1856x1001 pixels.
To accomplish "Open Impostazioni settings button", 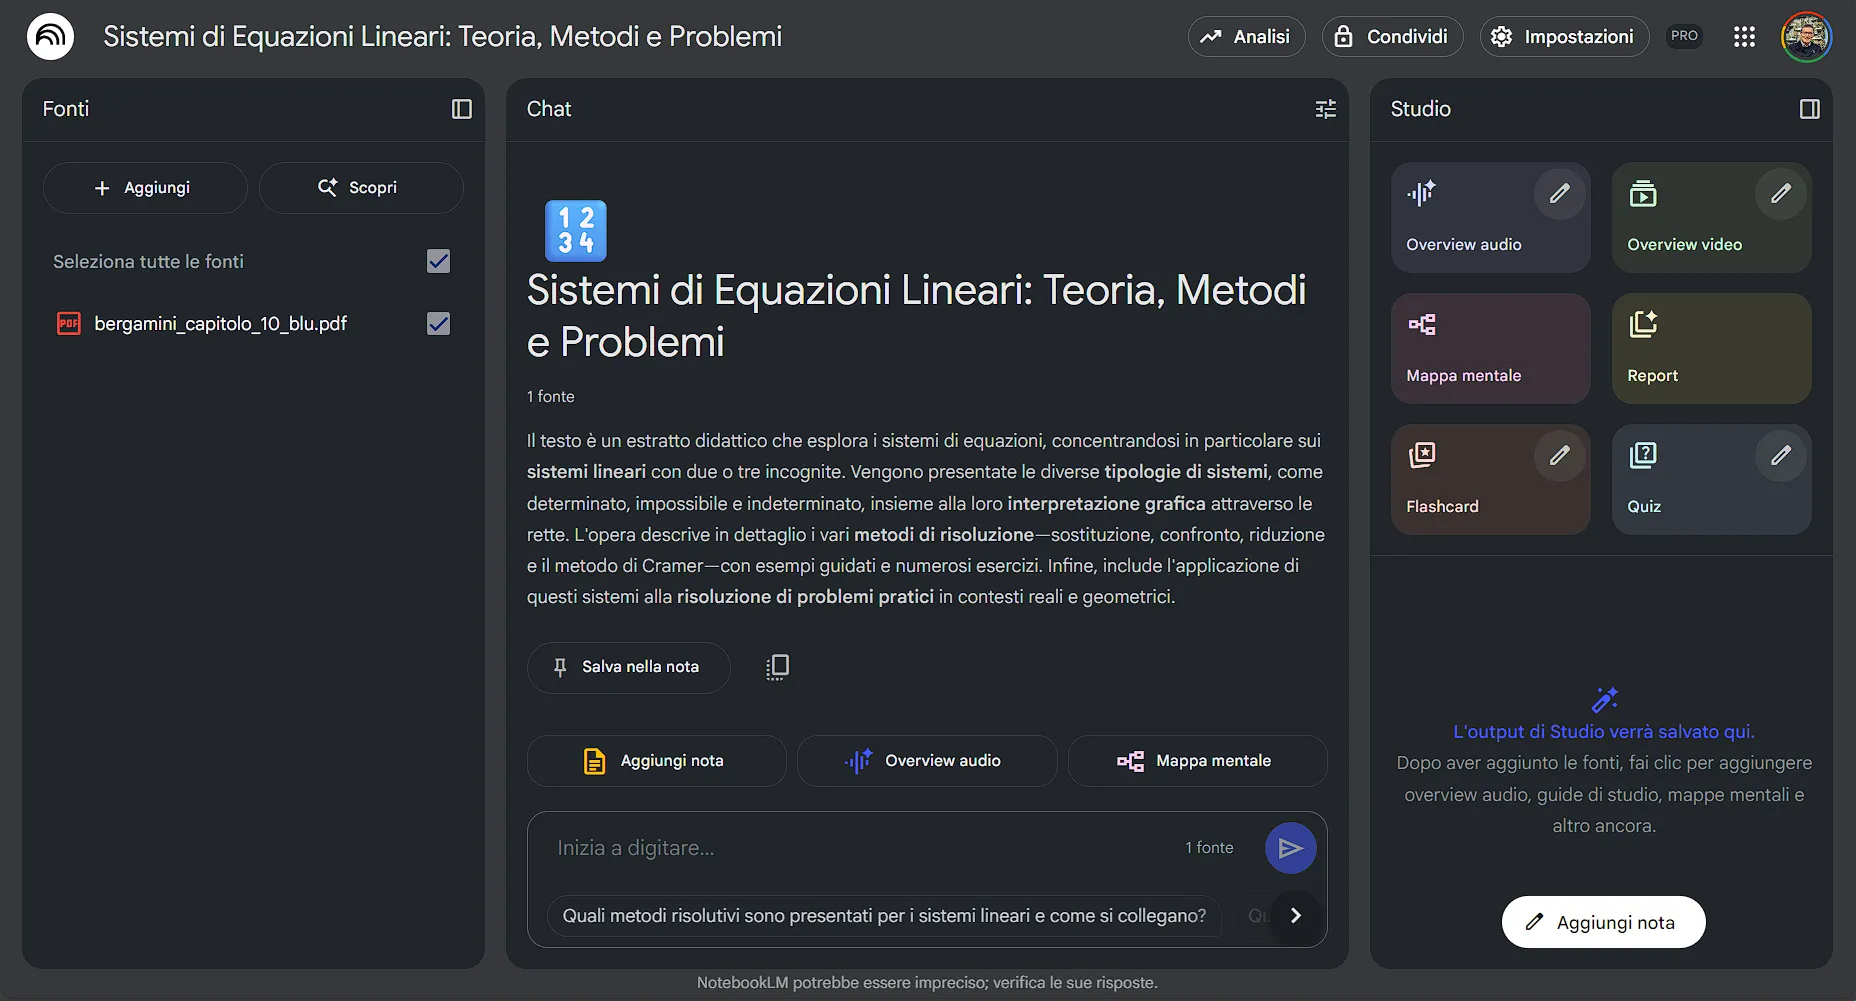I will pos(1564,37).
